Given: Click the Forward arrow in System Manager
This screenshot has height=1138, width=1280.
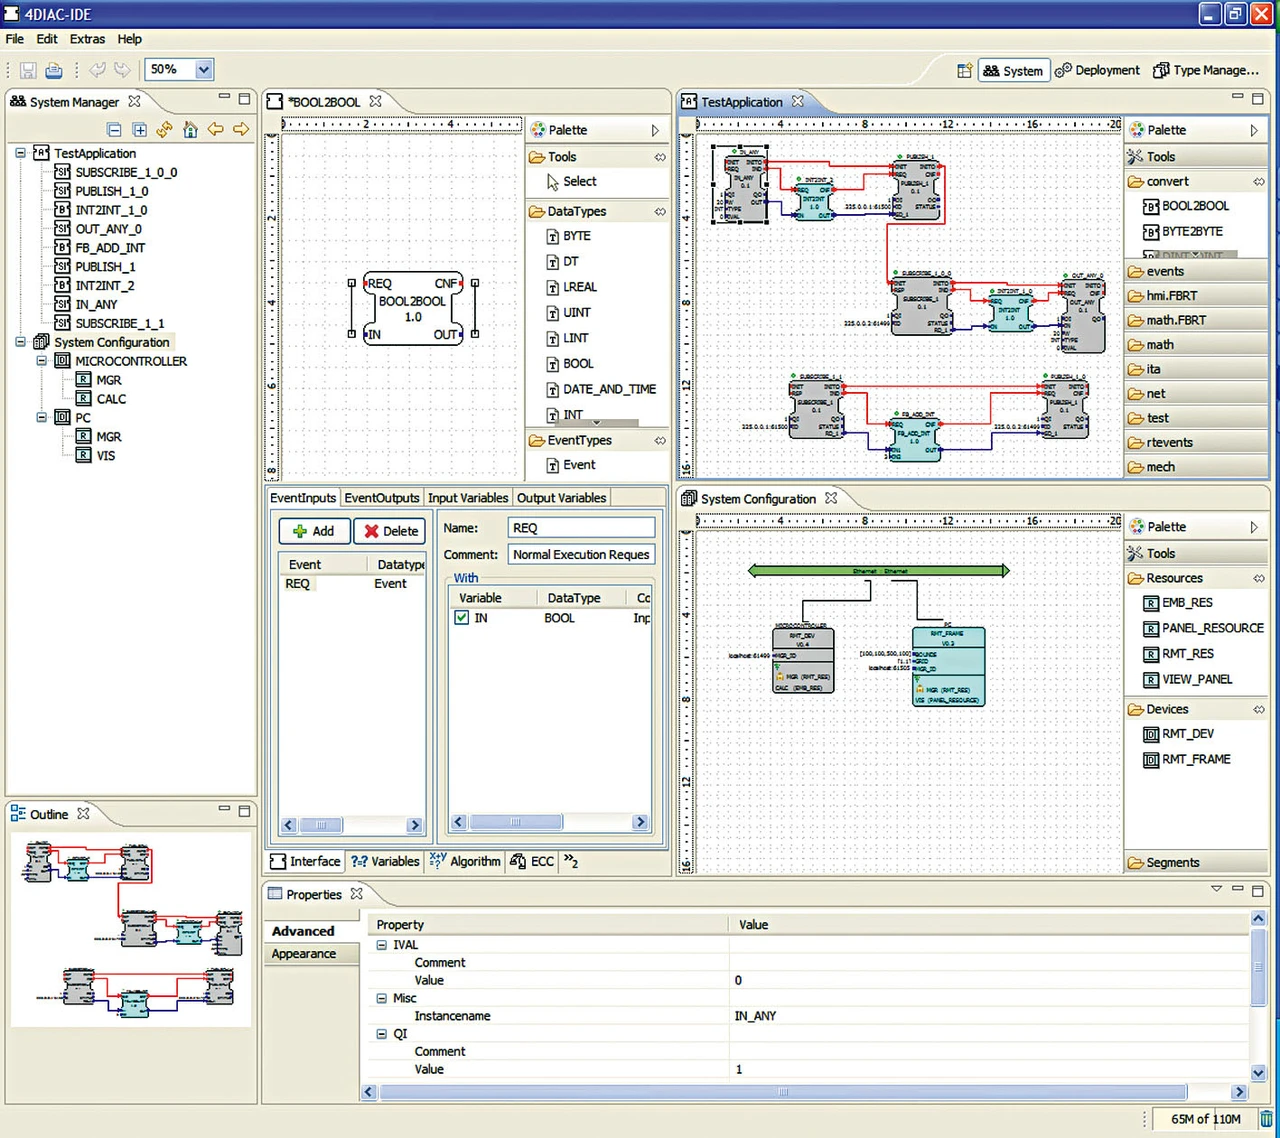Looking at the screenshot, I should (241, 130).
